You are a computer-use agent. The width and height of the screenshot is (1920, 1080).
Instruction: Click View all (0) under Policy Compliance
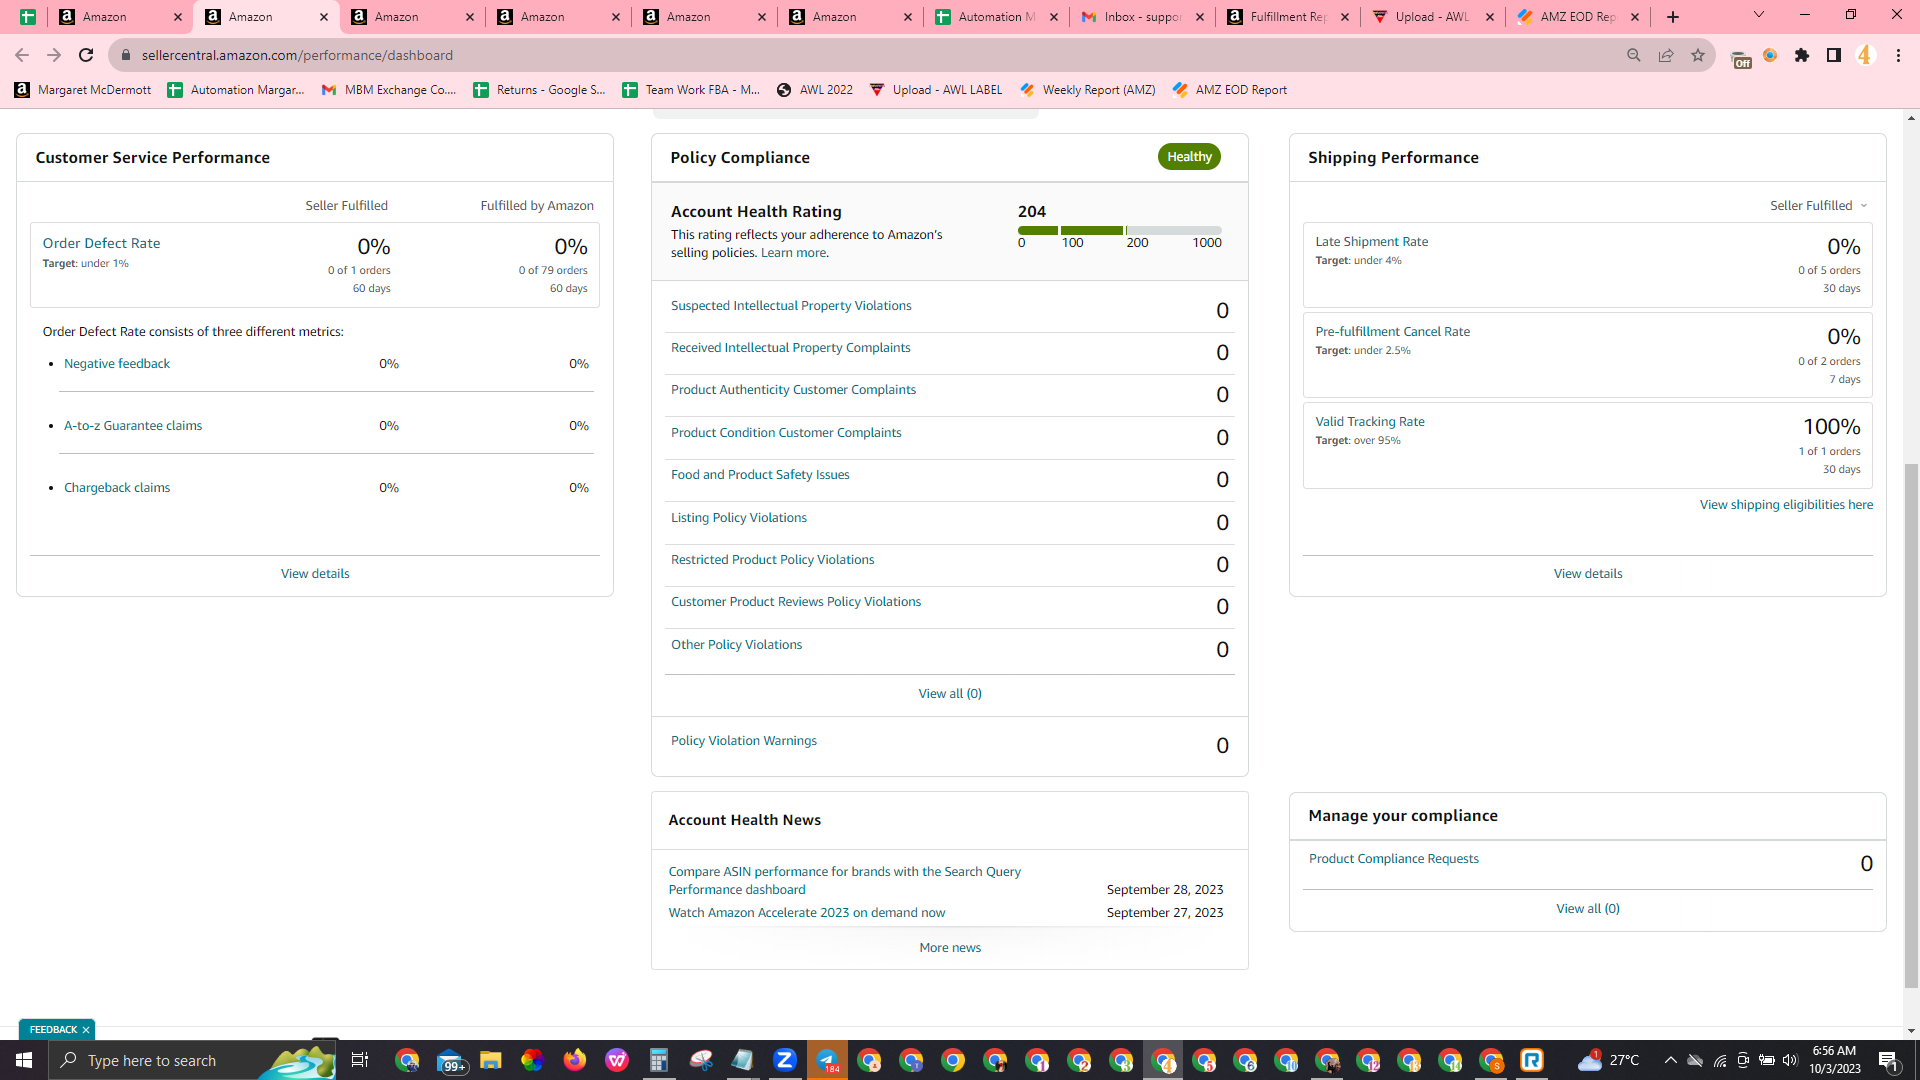click(950, 693)
